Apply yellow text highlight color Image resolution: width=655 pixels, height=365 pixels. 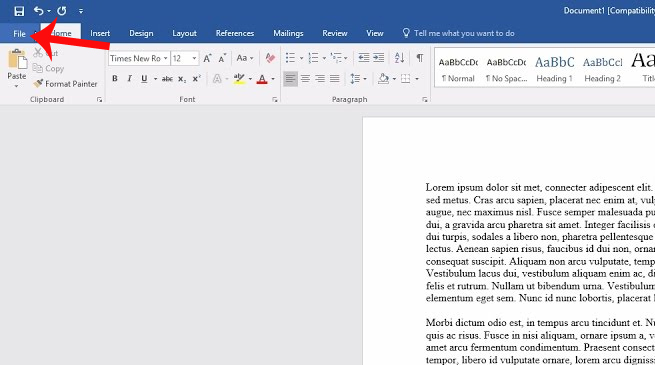tap(239, 79)
